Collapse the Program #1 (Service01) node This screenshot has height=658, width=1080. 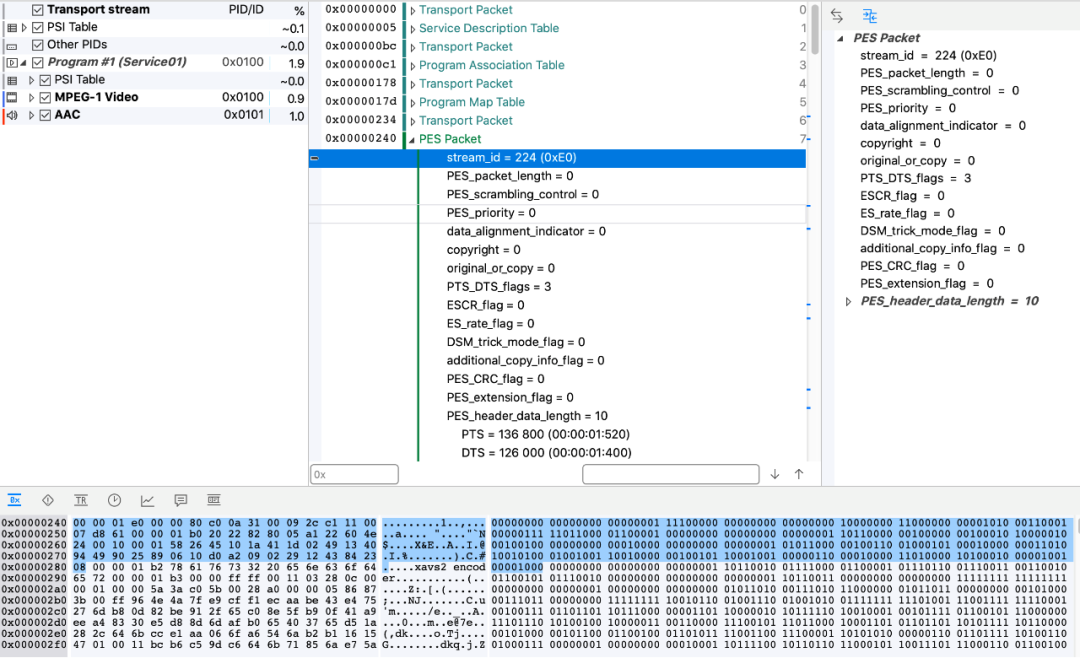pyautogui.click(x=23, y=63)
